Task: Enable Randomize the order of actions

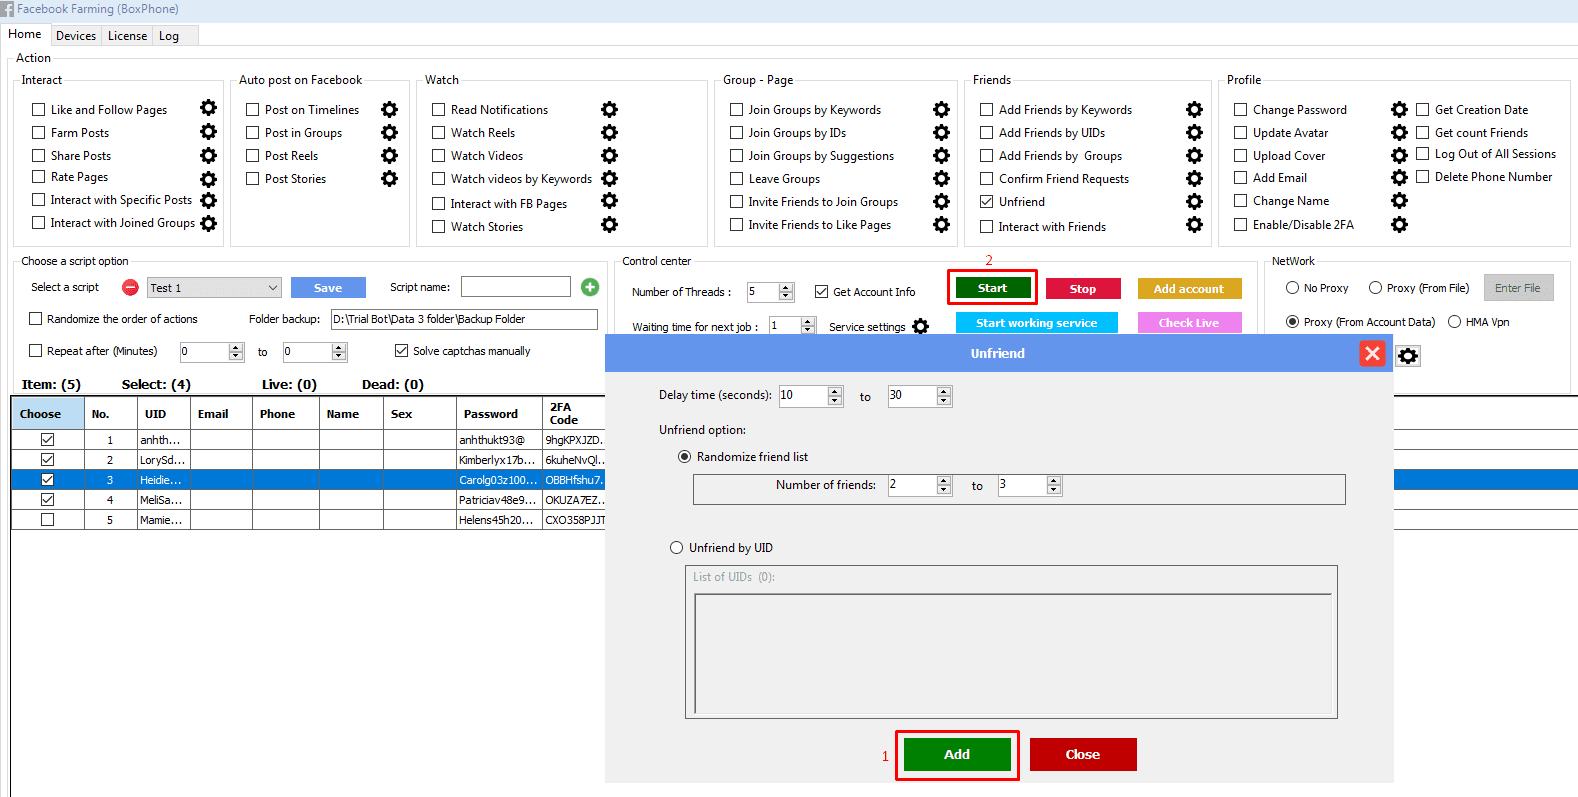Action: point(36,318)
